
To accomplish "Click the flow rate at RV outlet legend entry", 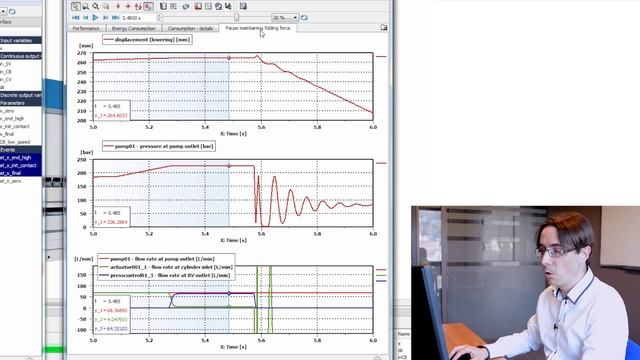I will (x=164, y=275).
